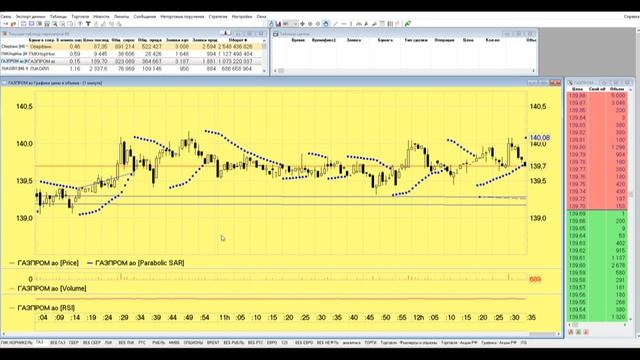Switch to the ММВБ tab
The height and width of the screenshot is (360, 640).
point(174,342)
